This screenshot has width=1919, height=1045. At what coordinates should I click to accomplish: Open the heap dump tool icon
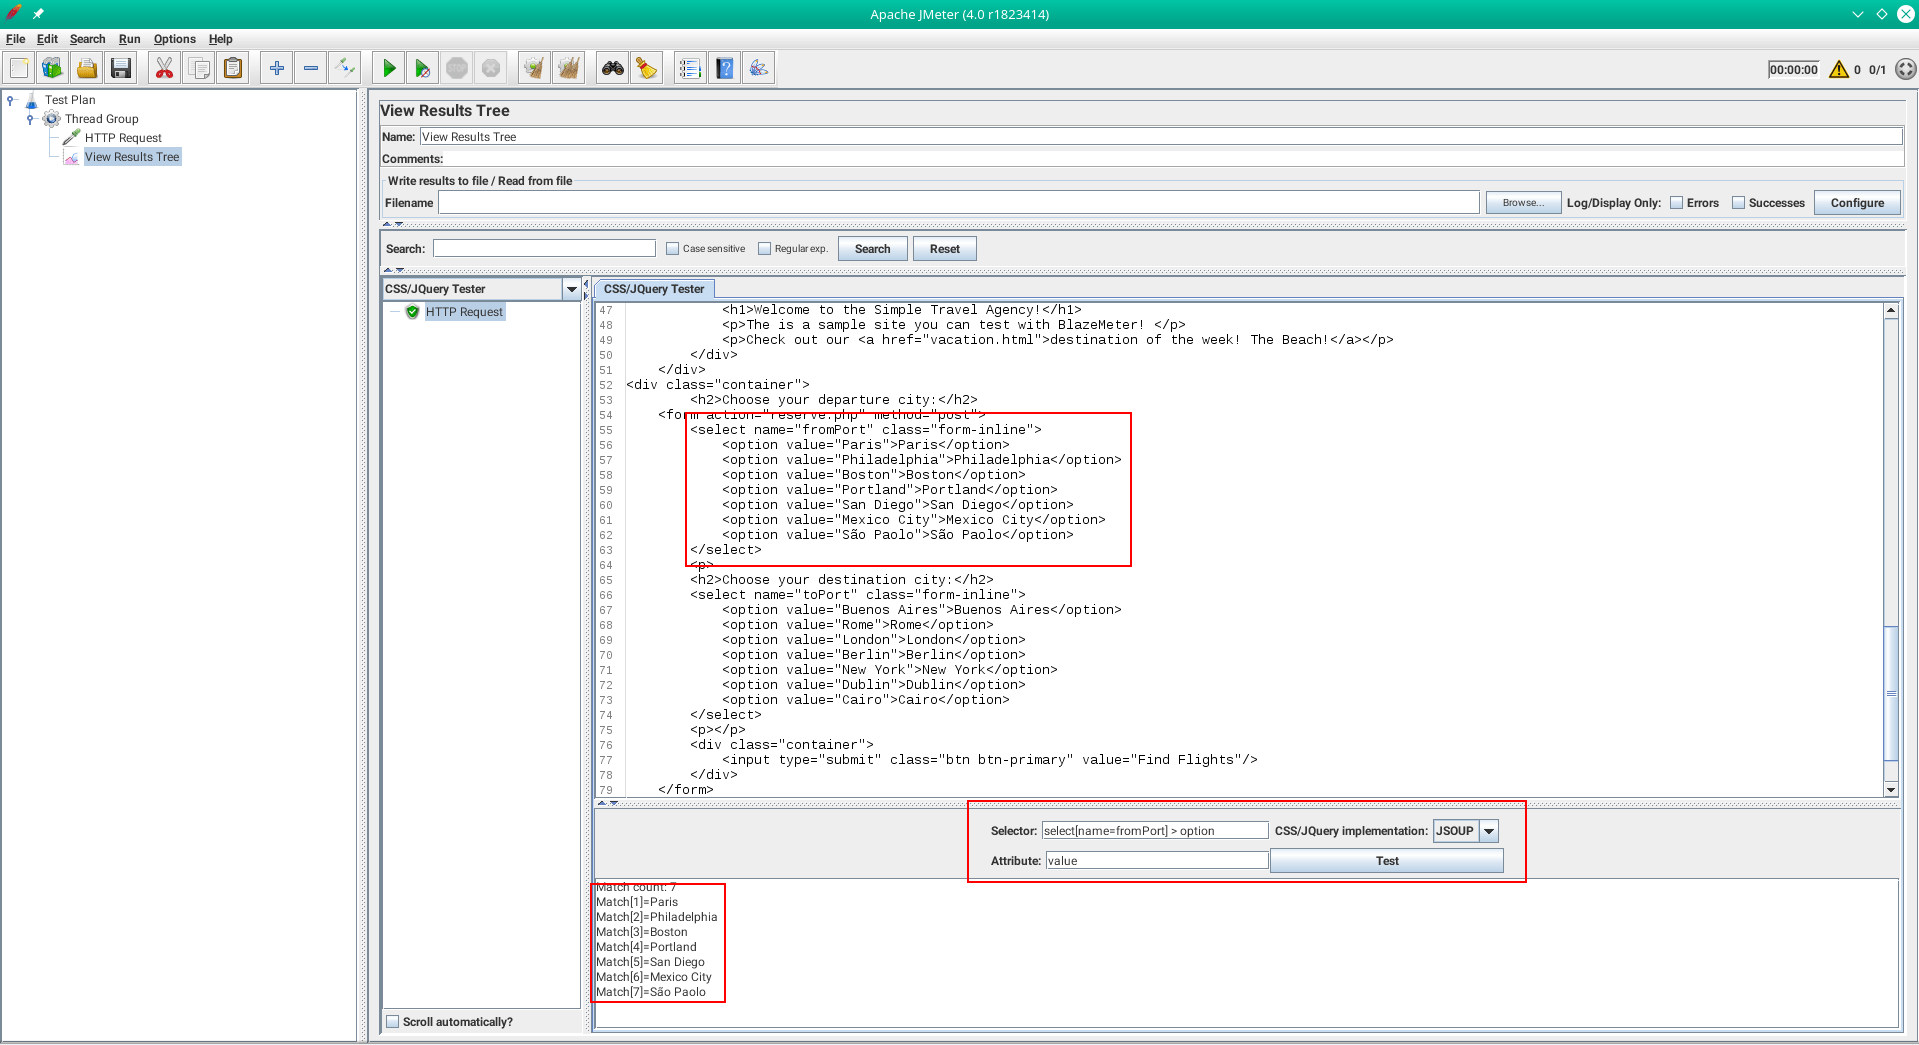[x=759, y=68]
